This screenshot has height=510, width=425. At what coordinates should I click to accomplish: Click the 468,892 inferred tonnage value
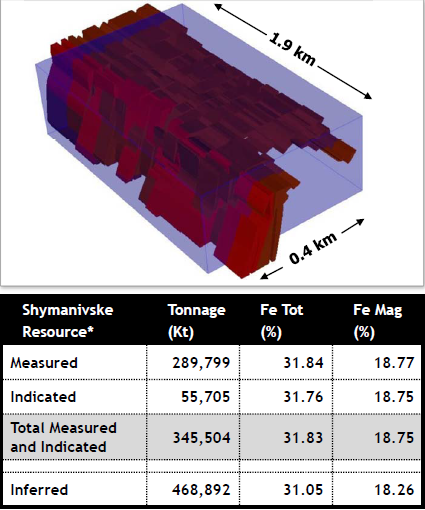click(x=201, y=490)
